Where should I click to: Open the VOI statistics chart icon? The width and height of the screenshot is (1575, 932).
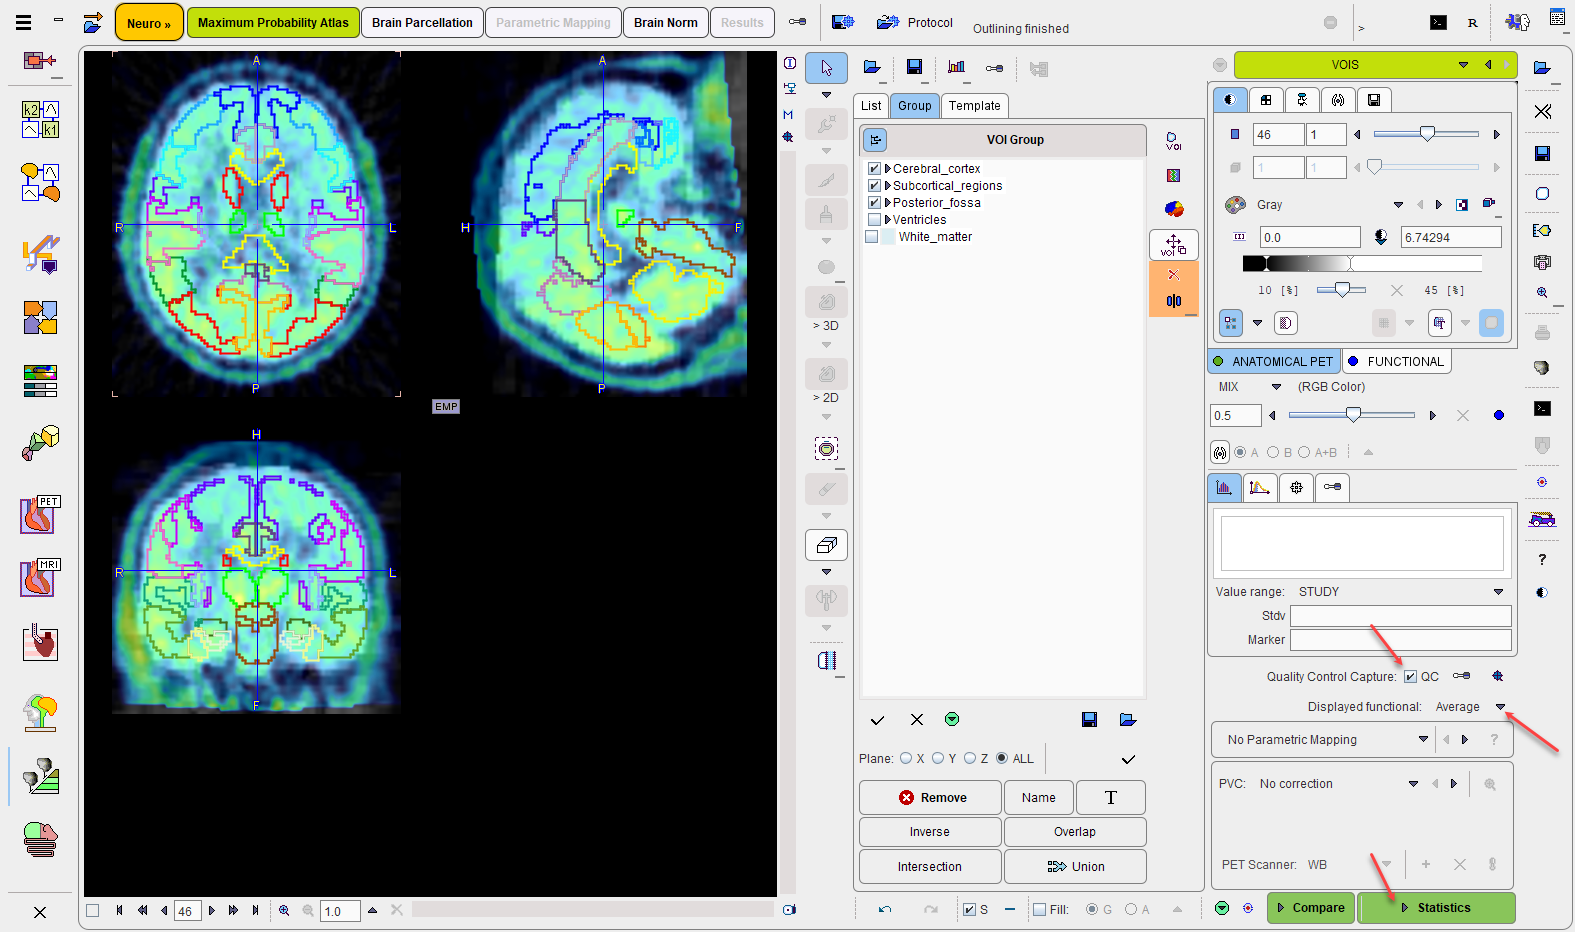(956, 67)
